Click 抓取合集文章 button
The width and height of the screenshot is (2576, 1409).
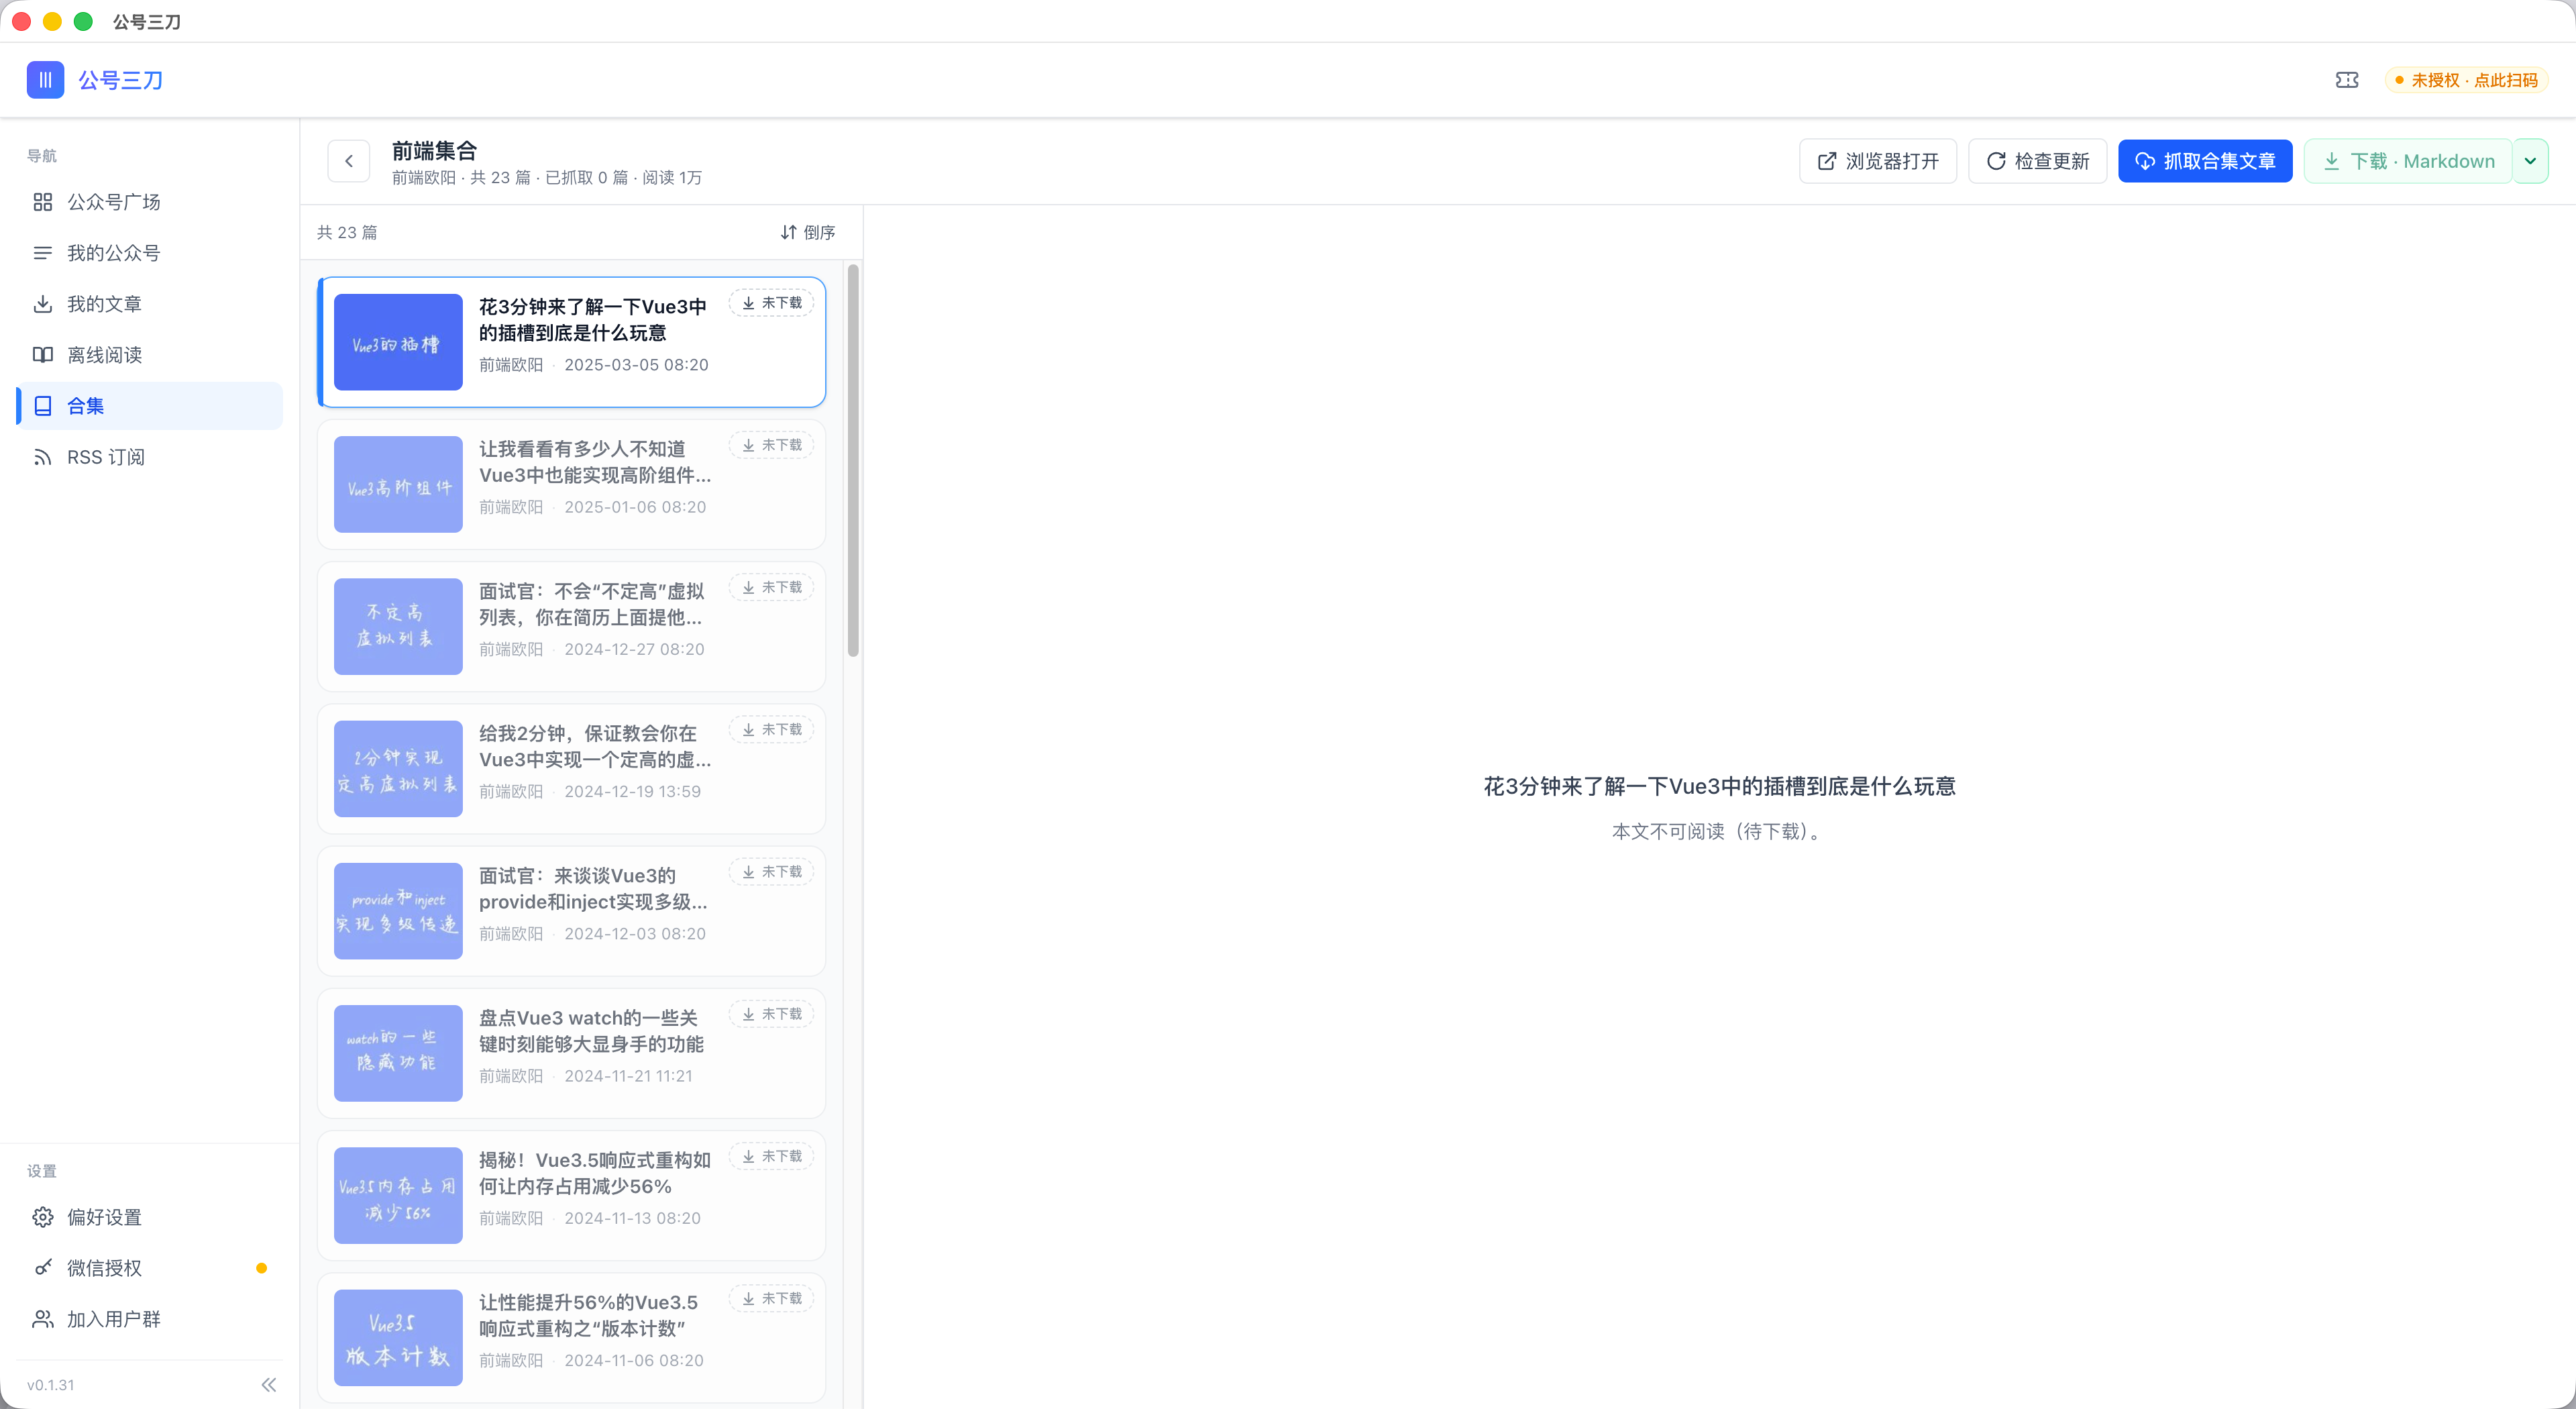[2205, 161]
